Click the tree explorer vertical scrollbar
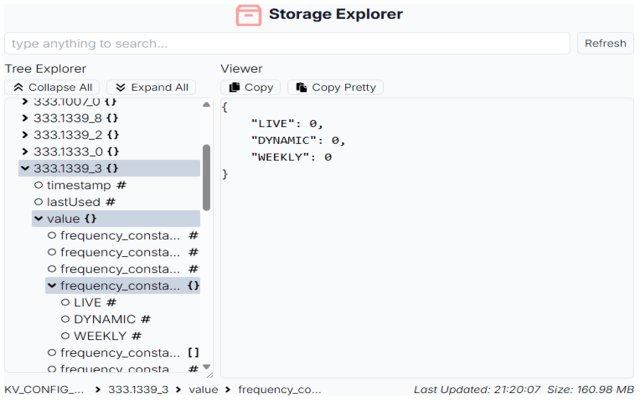 pos(207,180)
